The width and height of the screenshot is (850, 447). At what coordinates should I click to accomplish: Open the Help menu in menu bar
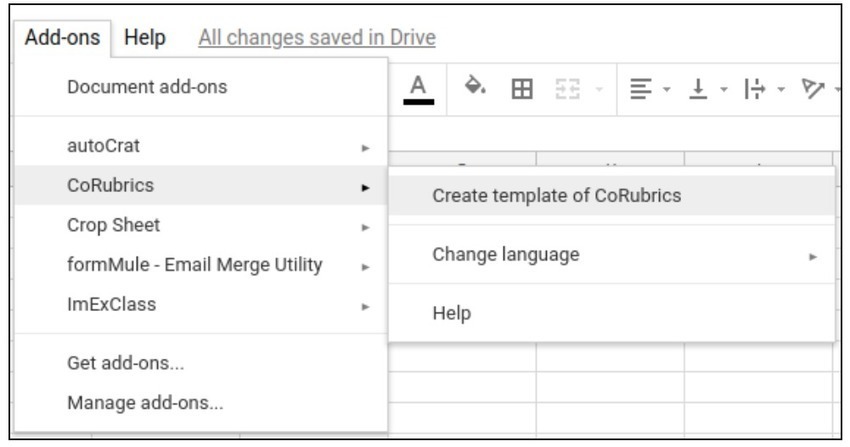145,38
